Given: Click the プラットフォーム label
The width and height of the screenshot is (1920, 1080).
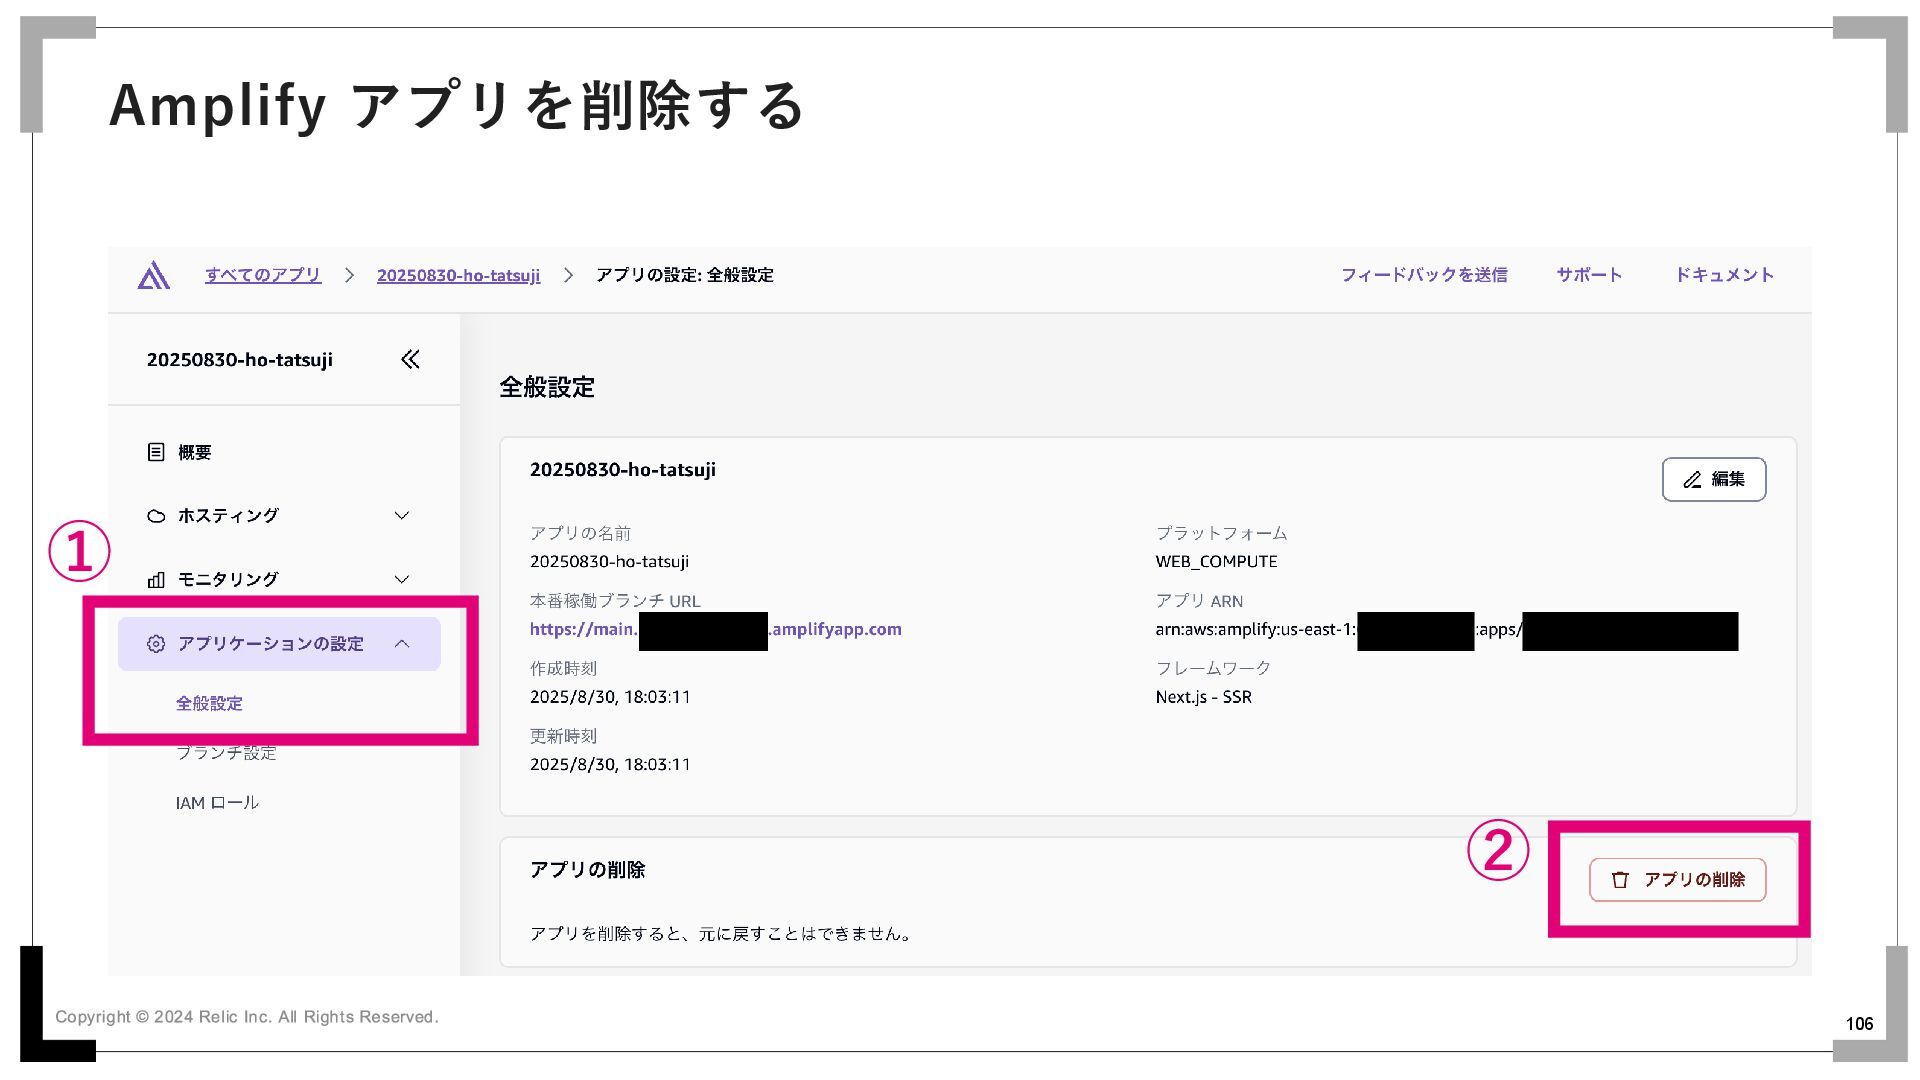Looking at the screenshot, I should point(1222,534).
